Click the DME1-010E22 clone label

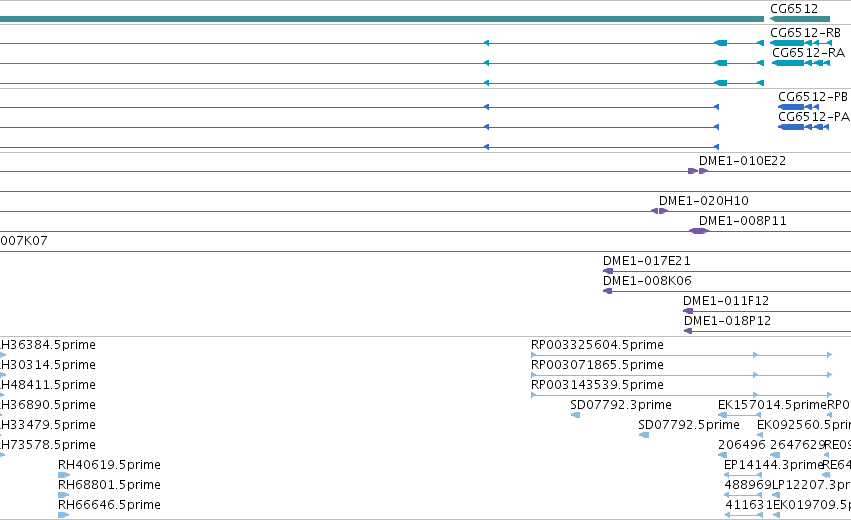pos(742,161)
